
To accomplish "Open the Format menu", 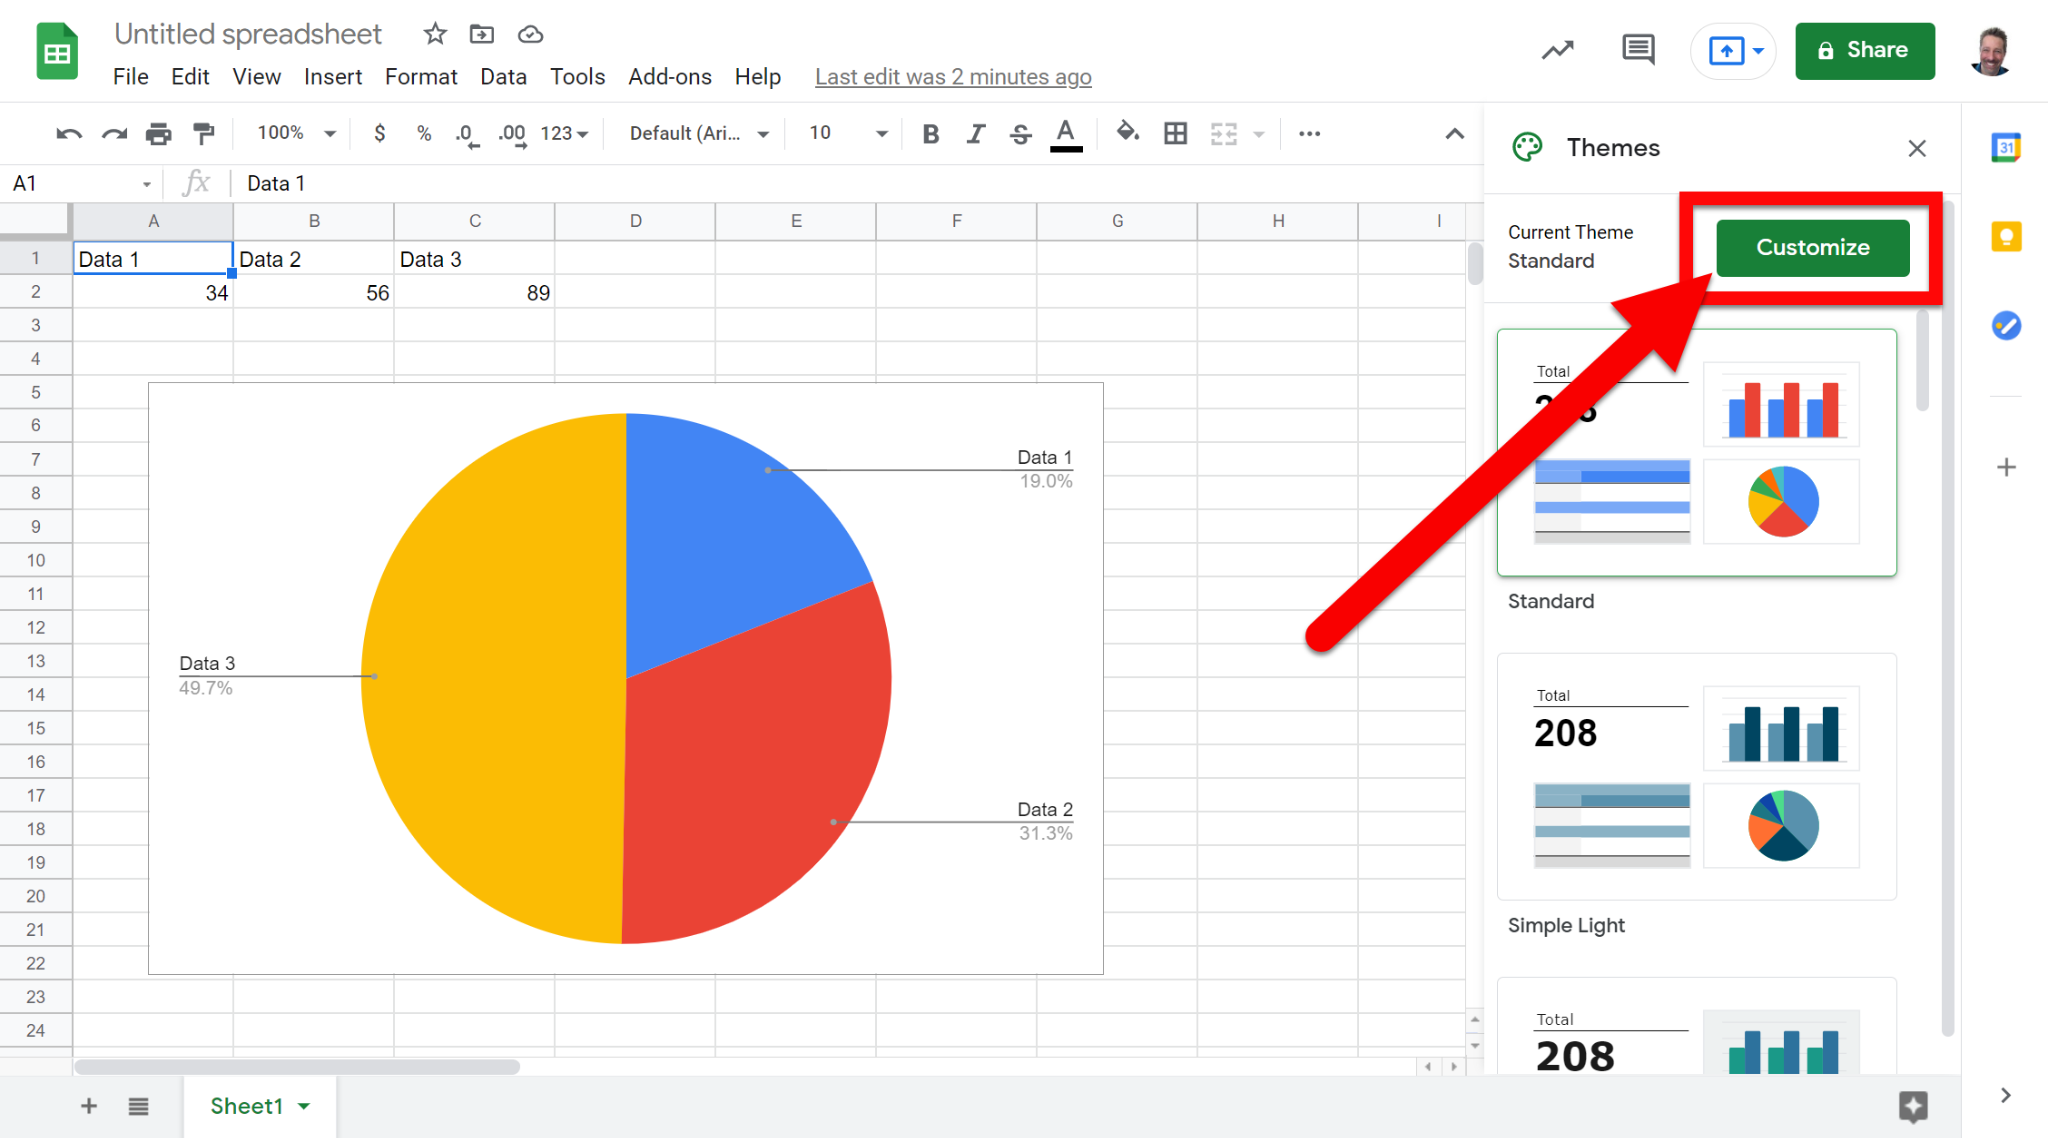I will click(420, 77).
